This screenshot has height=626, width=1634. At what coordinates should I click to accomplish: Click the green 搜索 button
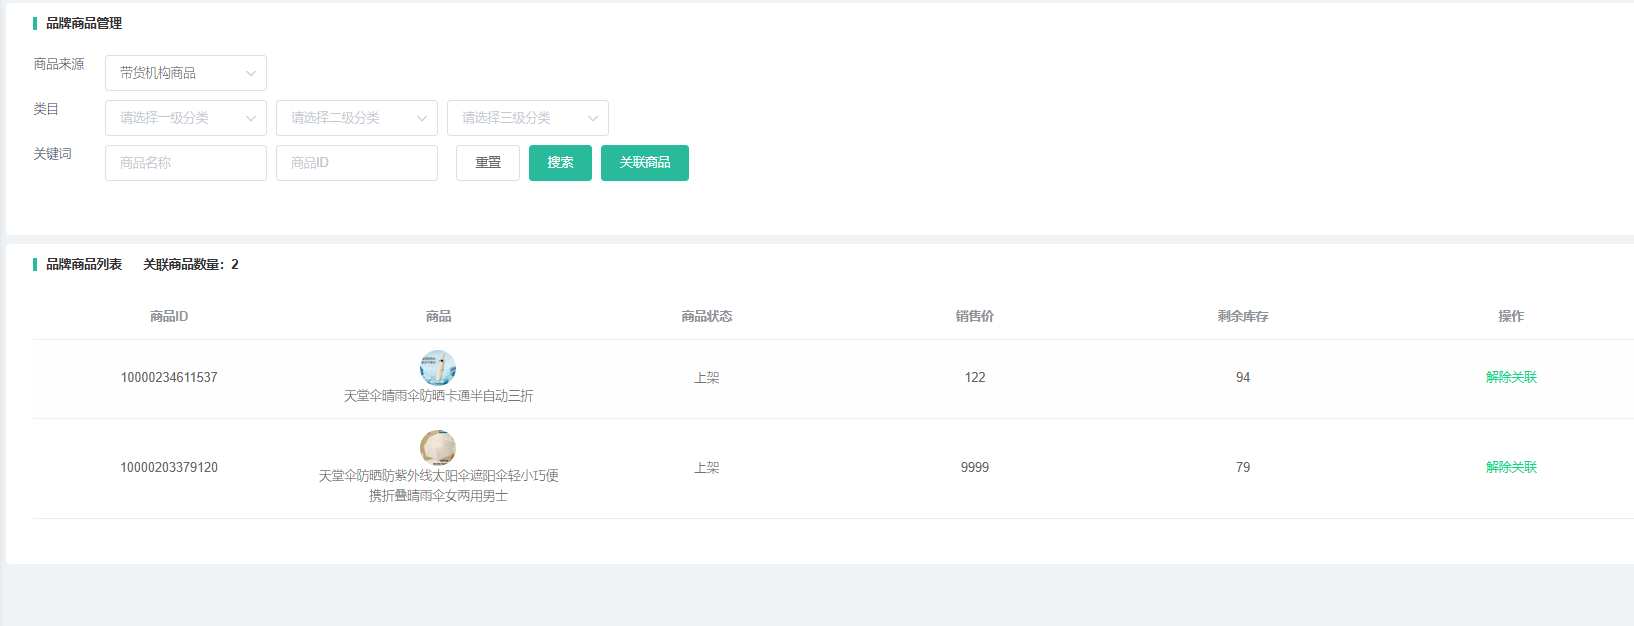[x=560, y=163]
